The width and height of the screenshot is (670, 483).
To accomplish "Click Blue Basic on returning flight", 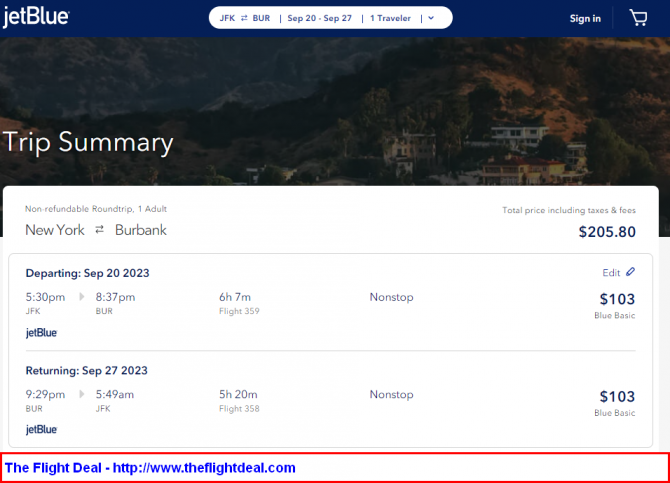I will [614, 412].
